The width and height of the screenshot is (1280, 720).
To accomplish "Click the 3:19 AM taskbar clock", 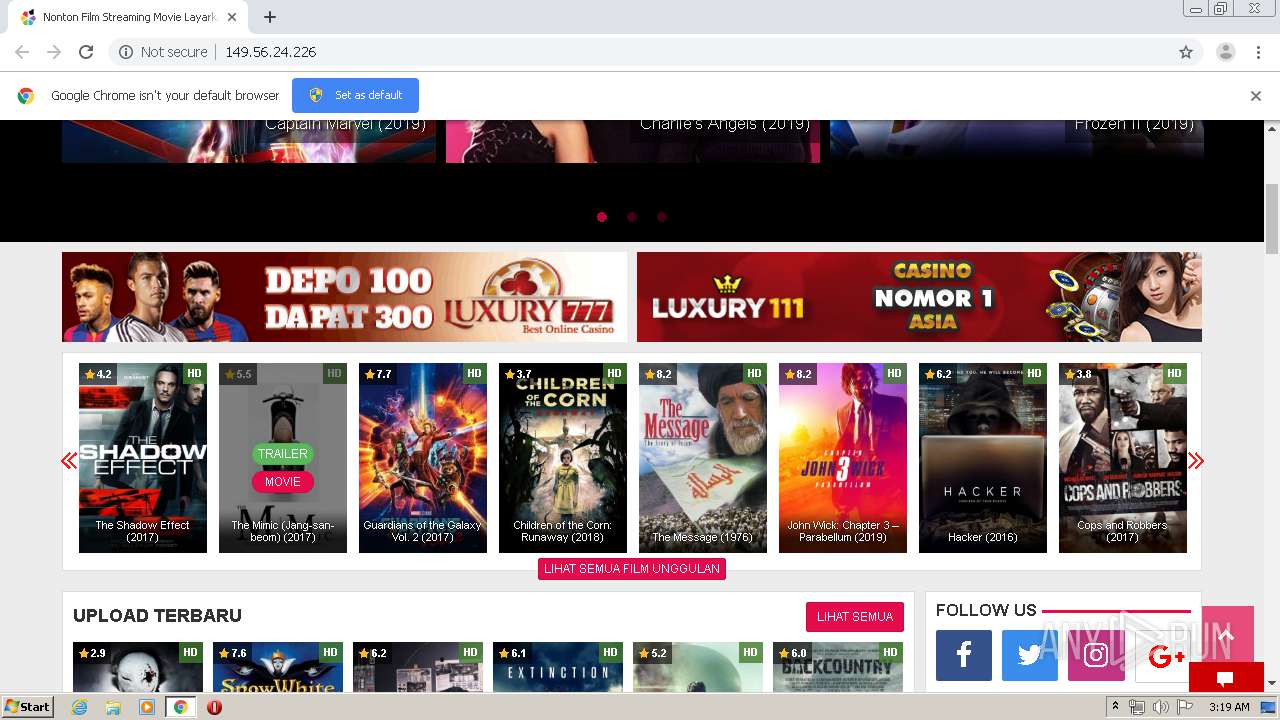I will point(1229,707).
